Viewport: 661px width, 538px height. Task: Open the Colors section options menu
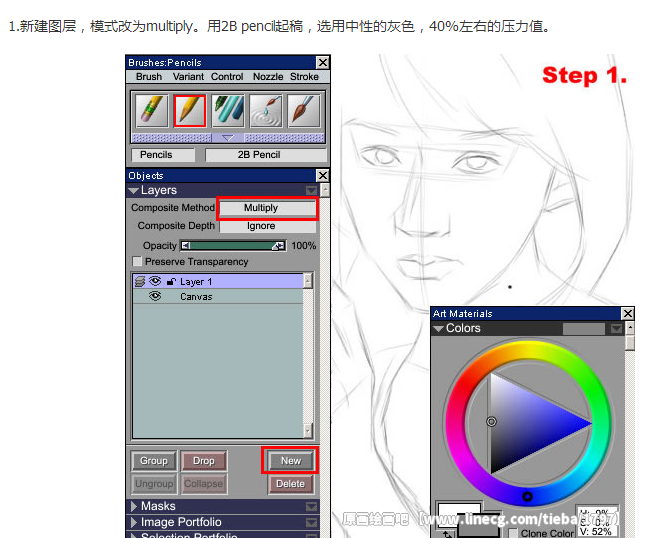(x=616, y=328)
